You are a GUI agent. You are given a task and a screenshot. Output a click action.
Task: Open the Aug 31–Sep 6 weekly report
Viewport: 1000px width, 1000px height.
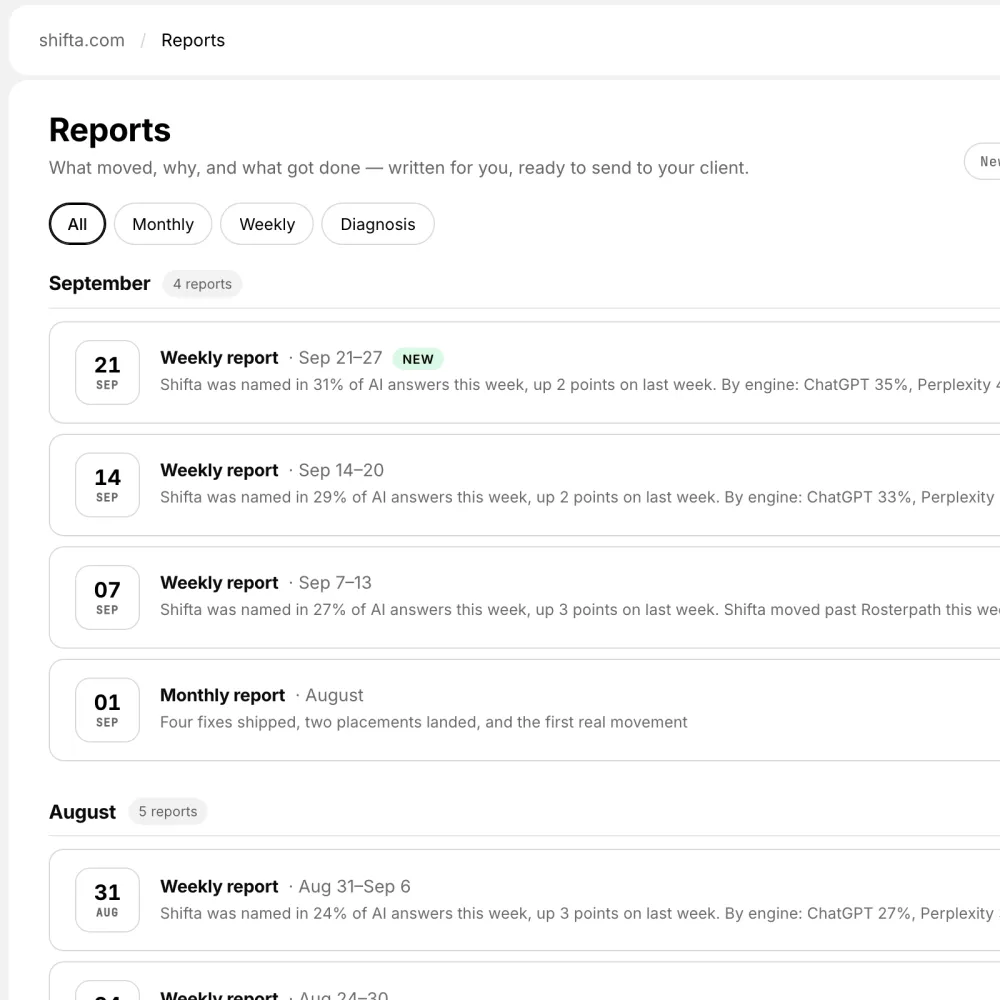524,900
